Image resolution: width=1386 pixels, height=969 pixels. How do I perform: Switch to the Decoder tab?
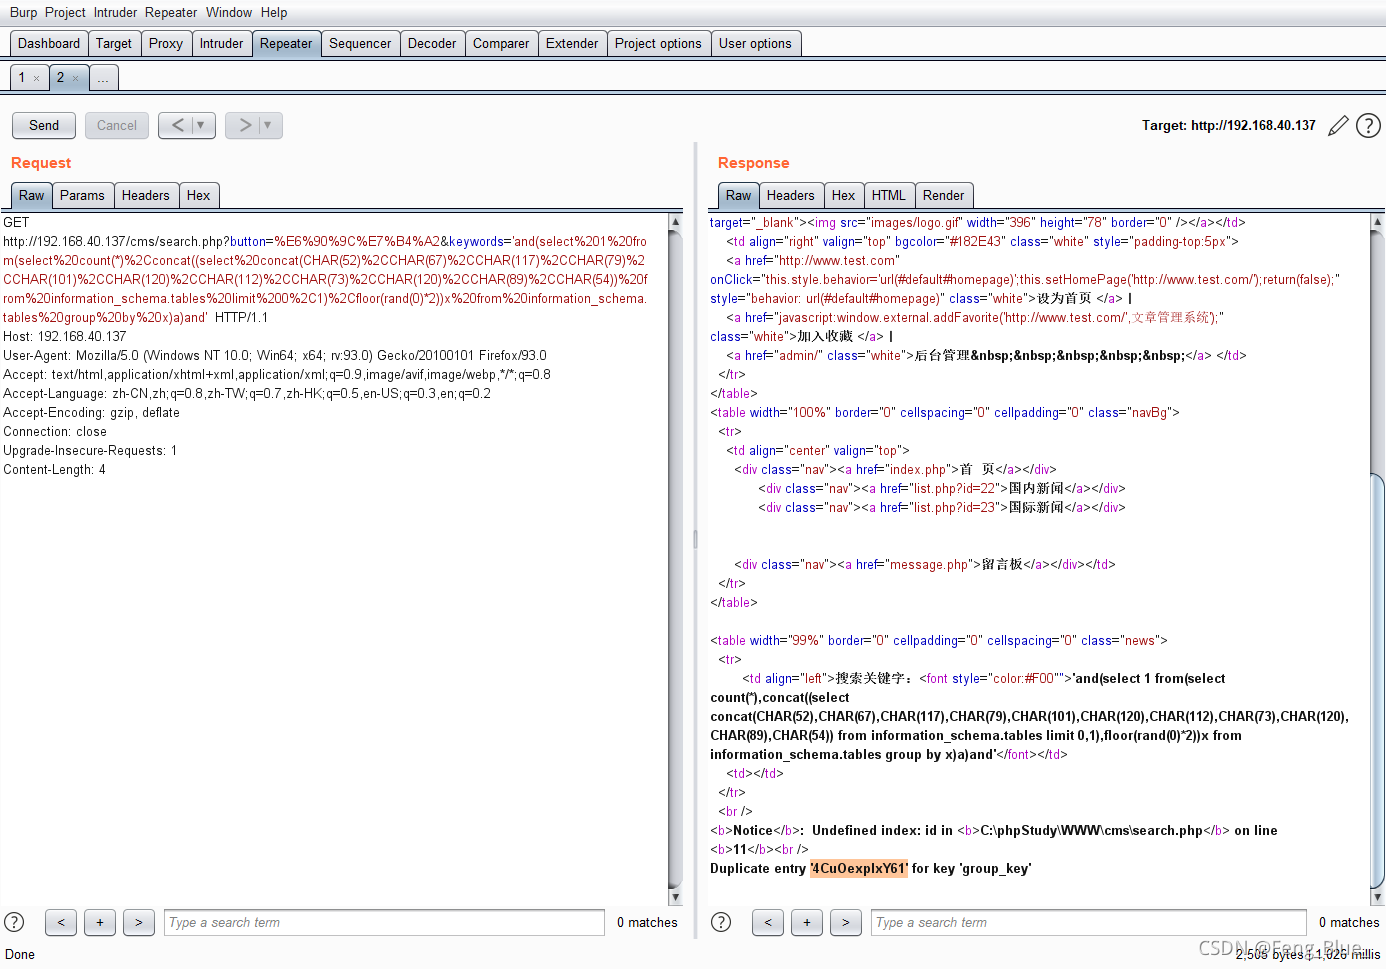[432, 43]
